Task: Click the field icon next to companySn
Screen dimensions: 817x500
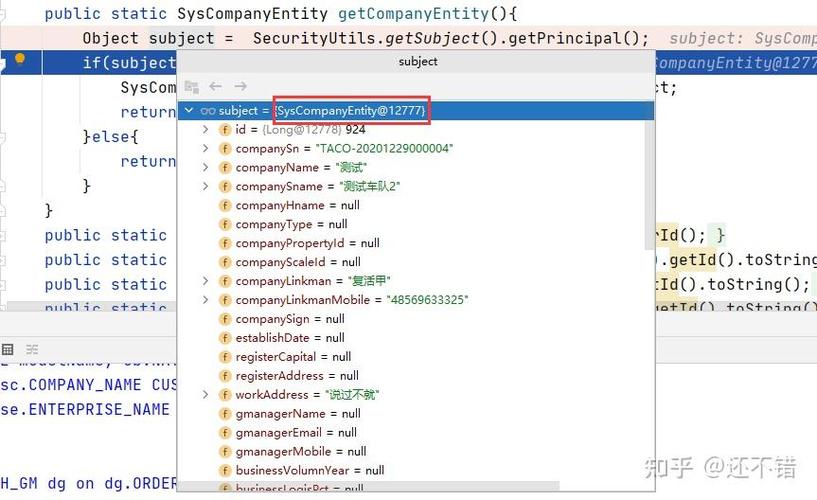Action: coord(225,148)
